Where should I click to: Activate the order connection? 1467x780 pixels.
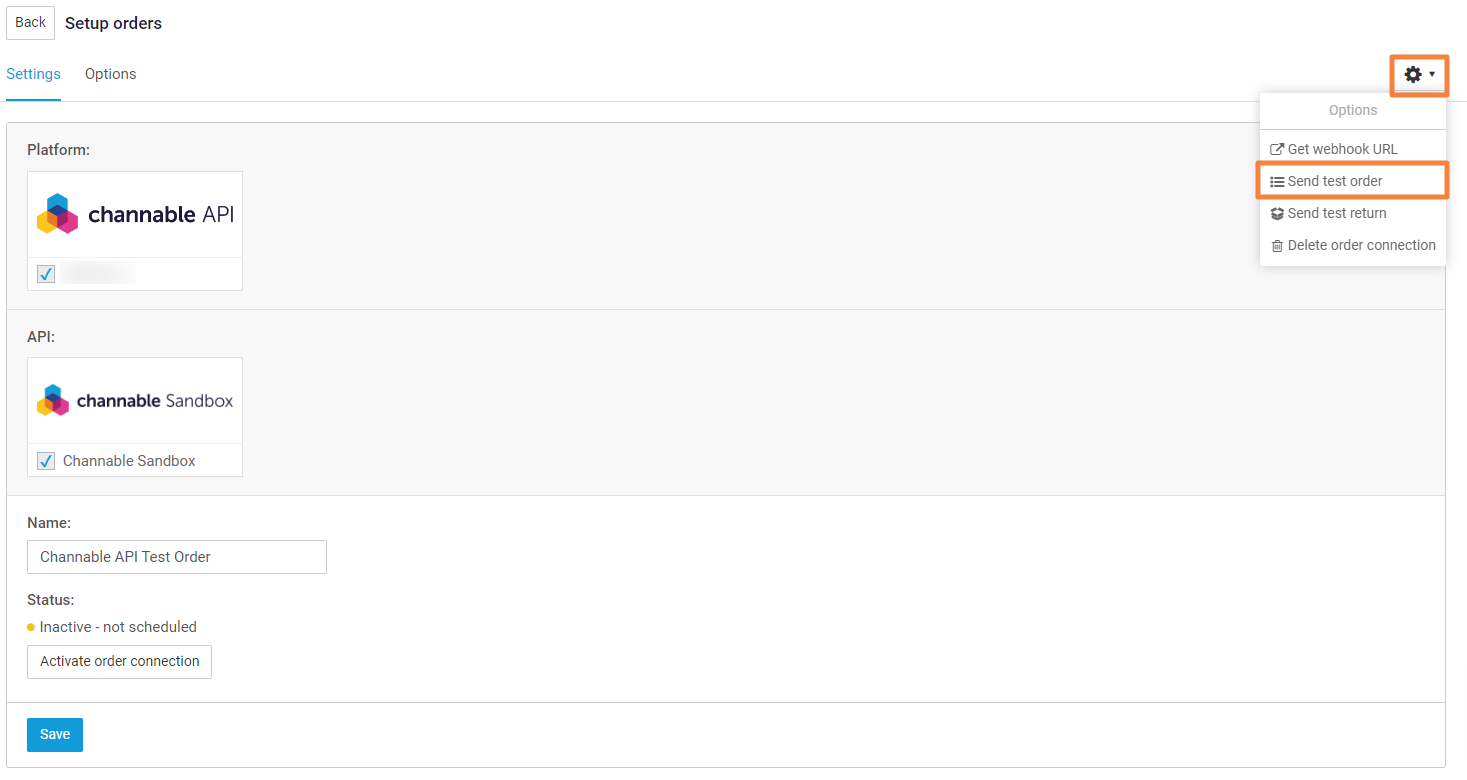[119, 661]
